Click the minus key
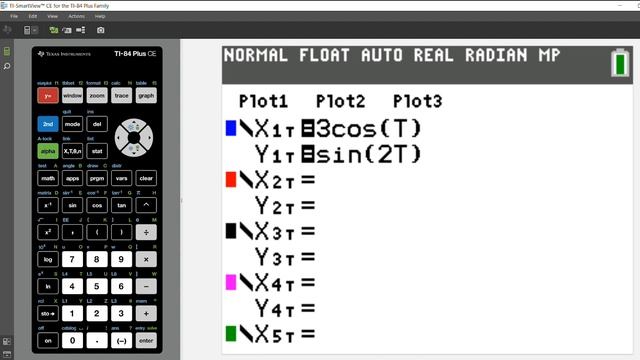This screenshot has width=640, height=360. (146, 287)
